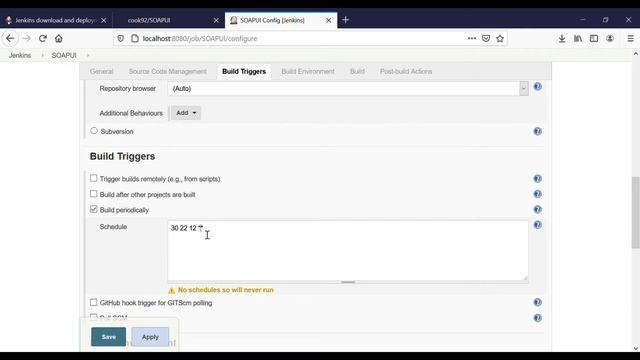Open help for Build after other projects

(x=538, y=194)
